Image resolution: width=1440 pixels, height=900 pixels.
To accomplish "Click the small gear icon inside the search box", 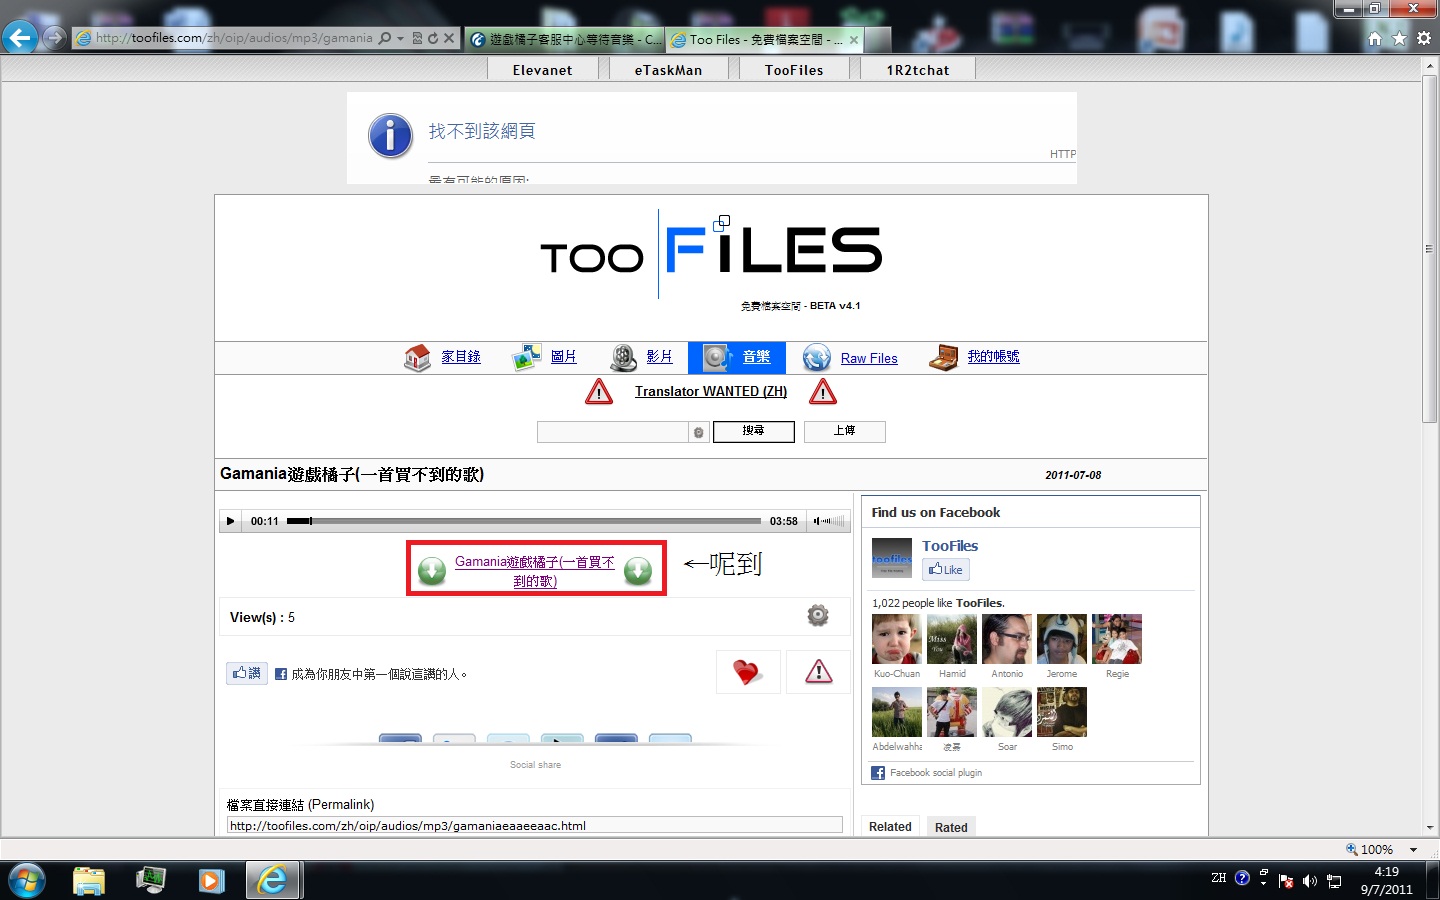I will click(x=698, y=432).
